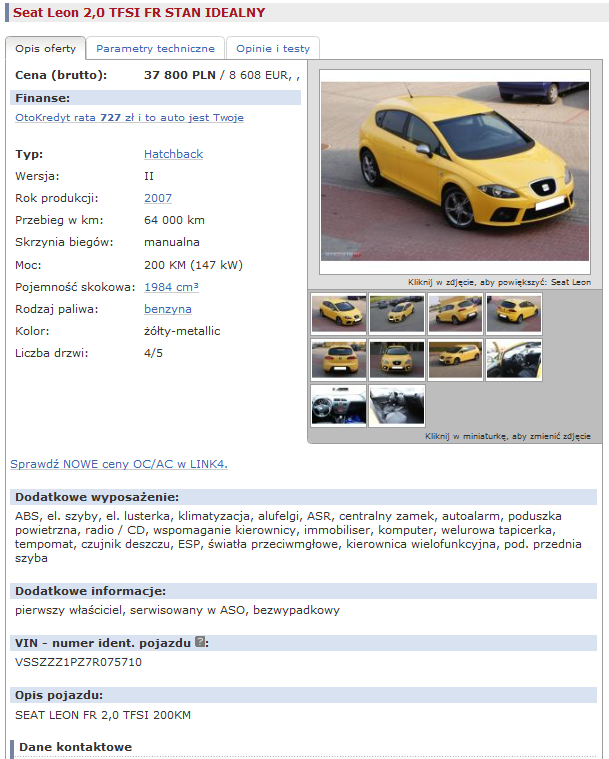
Task: Select thumbnail showing interior through open door
Action: [x=514, y=360]
